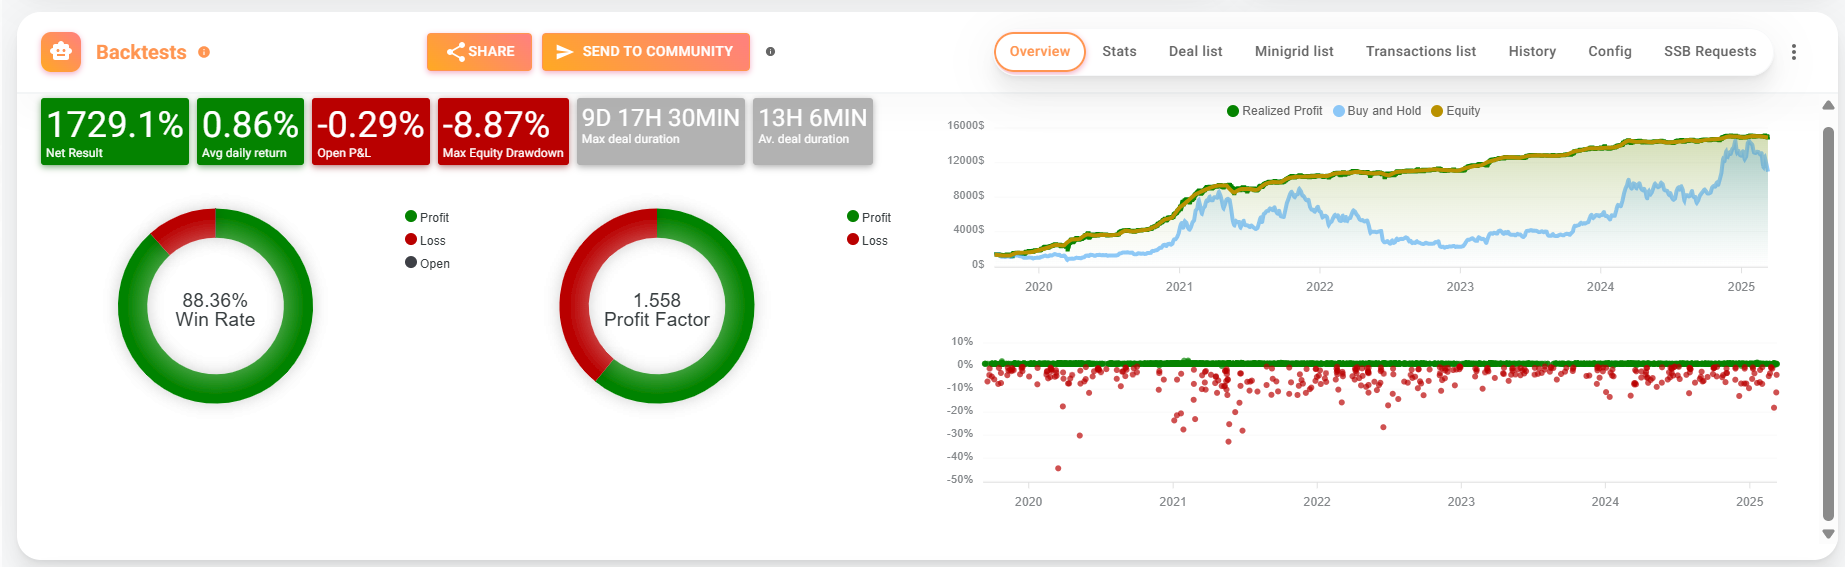
Task: Click the scrollbar up arrow
Action: [1828, 105]
